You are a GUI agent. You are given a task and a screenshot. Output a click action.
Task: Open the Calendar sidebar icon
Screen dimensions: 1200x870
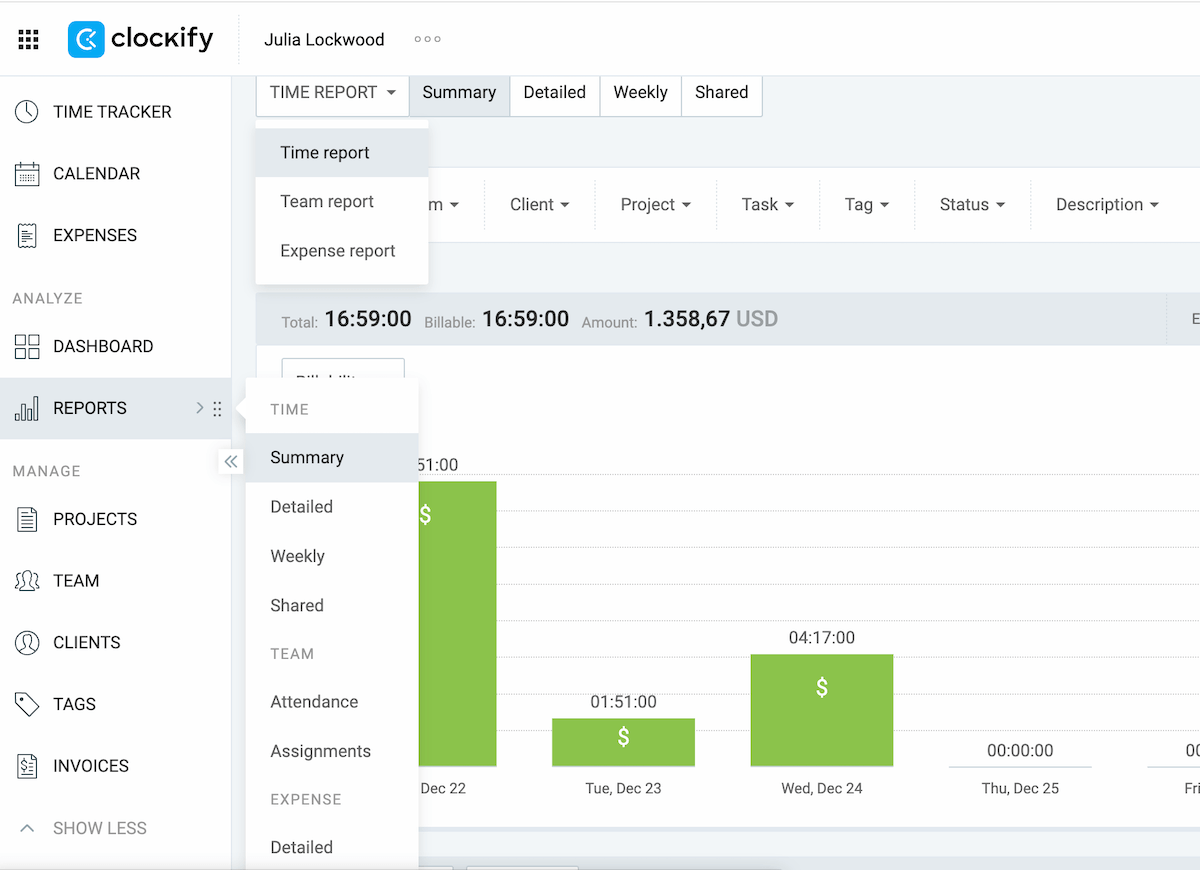tap(28, 173)
